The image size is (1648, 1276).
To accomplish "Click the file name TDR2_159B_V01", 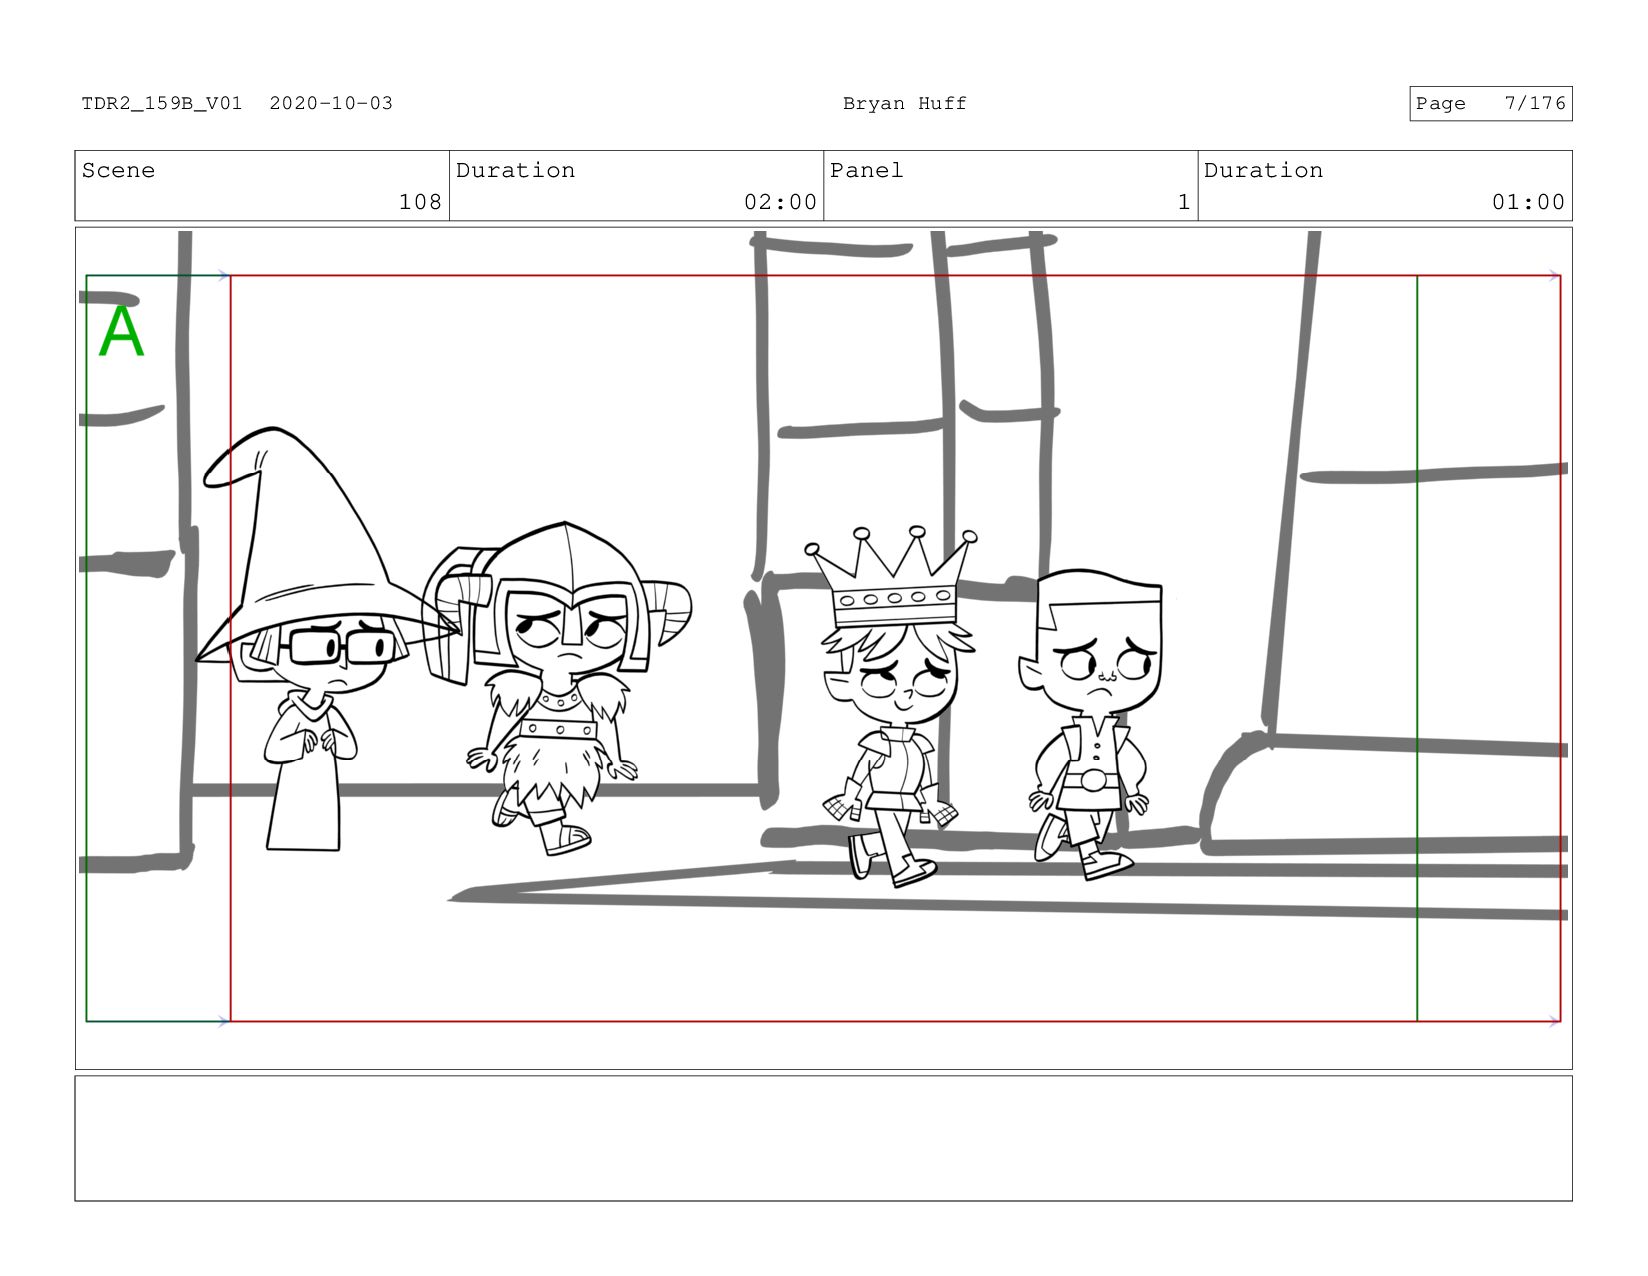I will 161,103.
